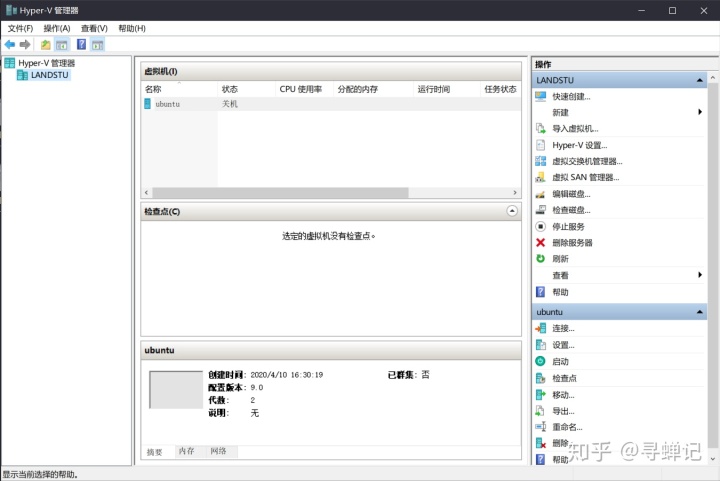Viewport: 720px width, 481px height.
Task: Switch to the Networking (网络) tab
Action: coord(218,451)
